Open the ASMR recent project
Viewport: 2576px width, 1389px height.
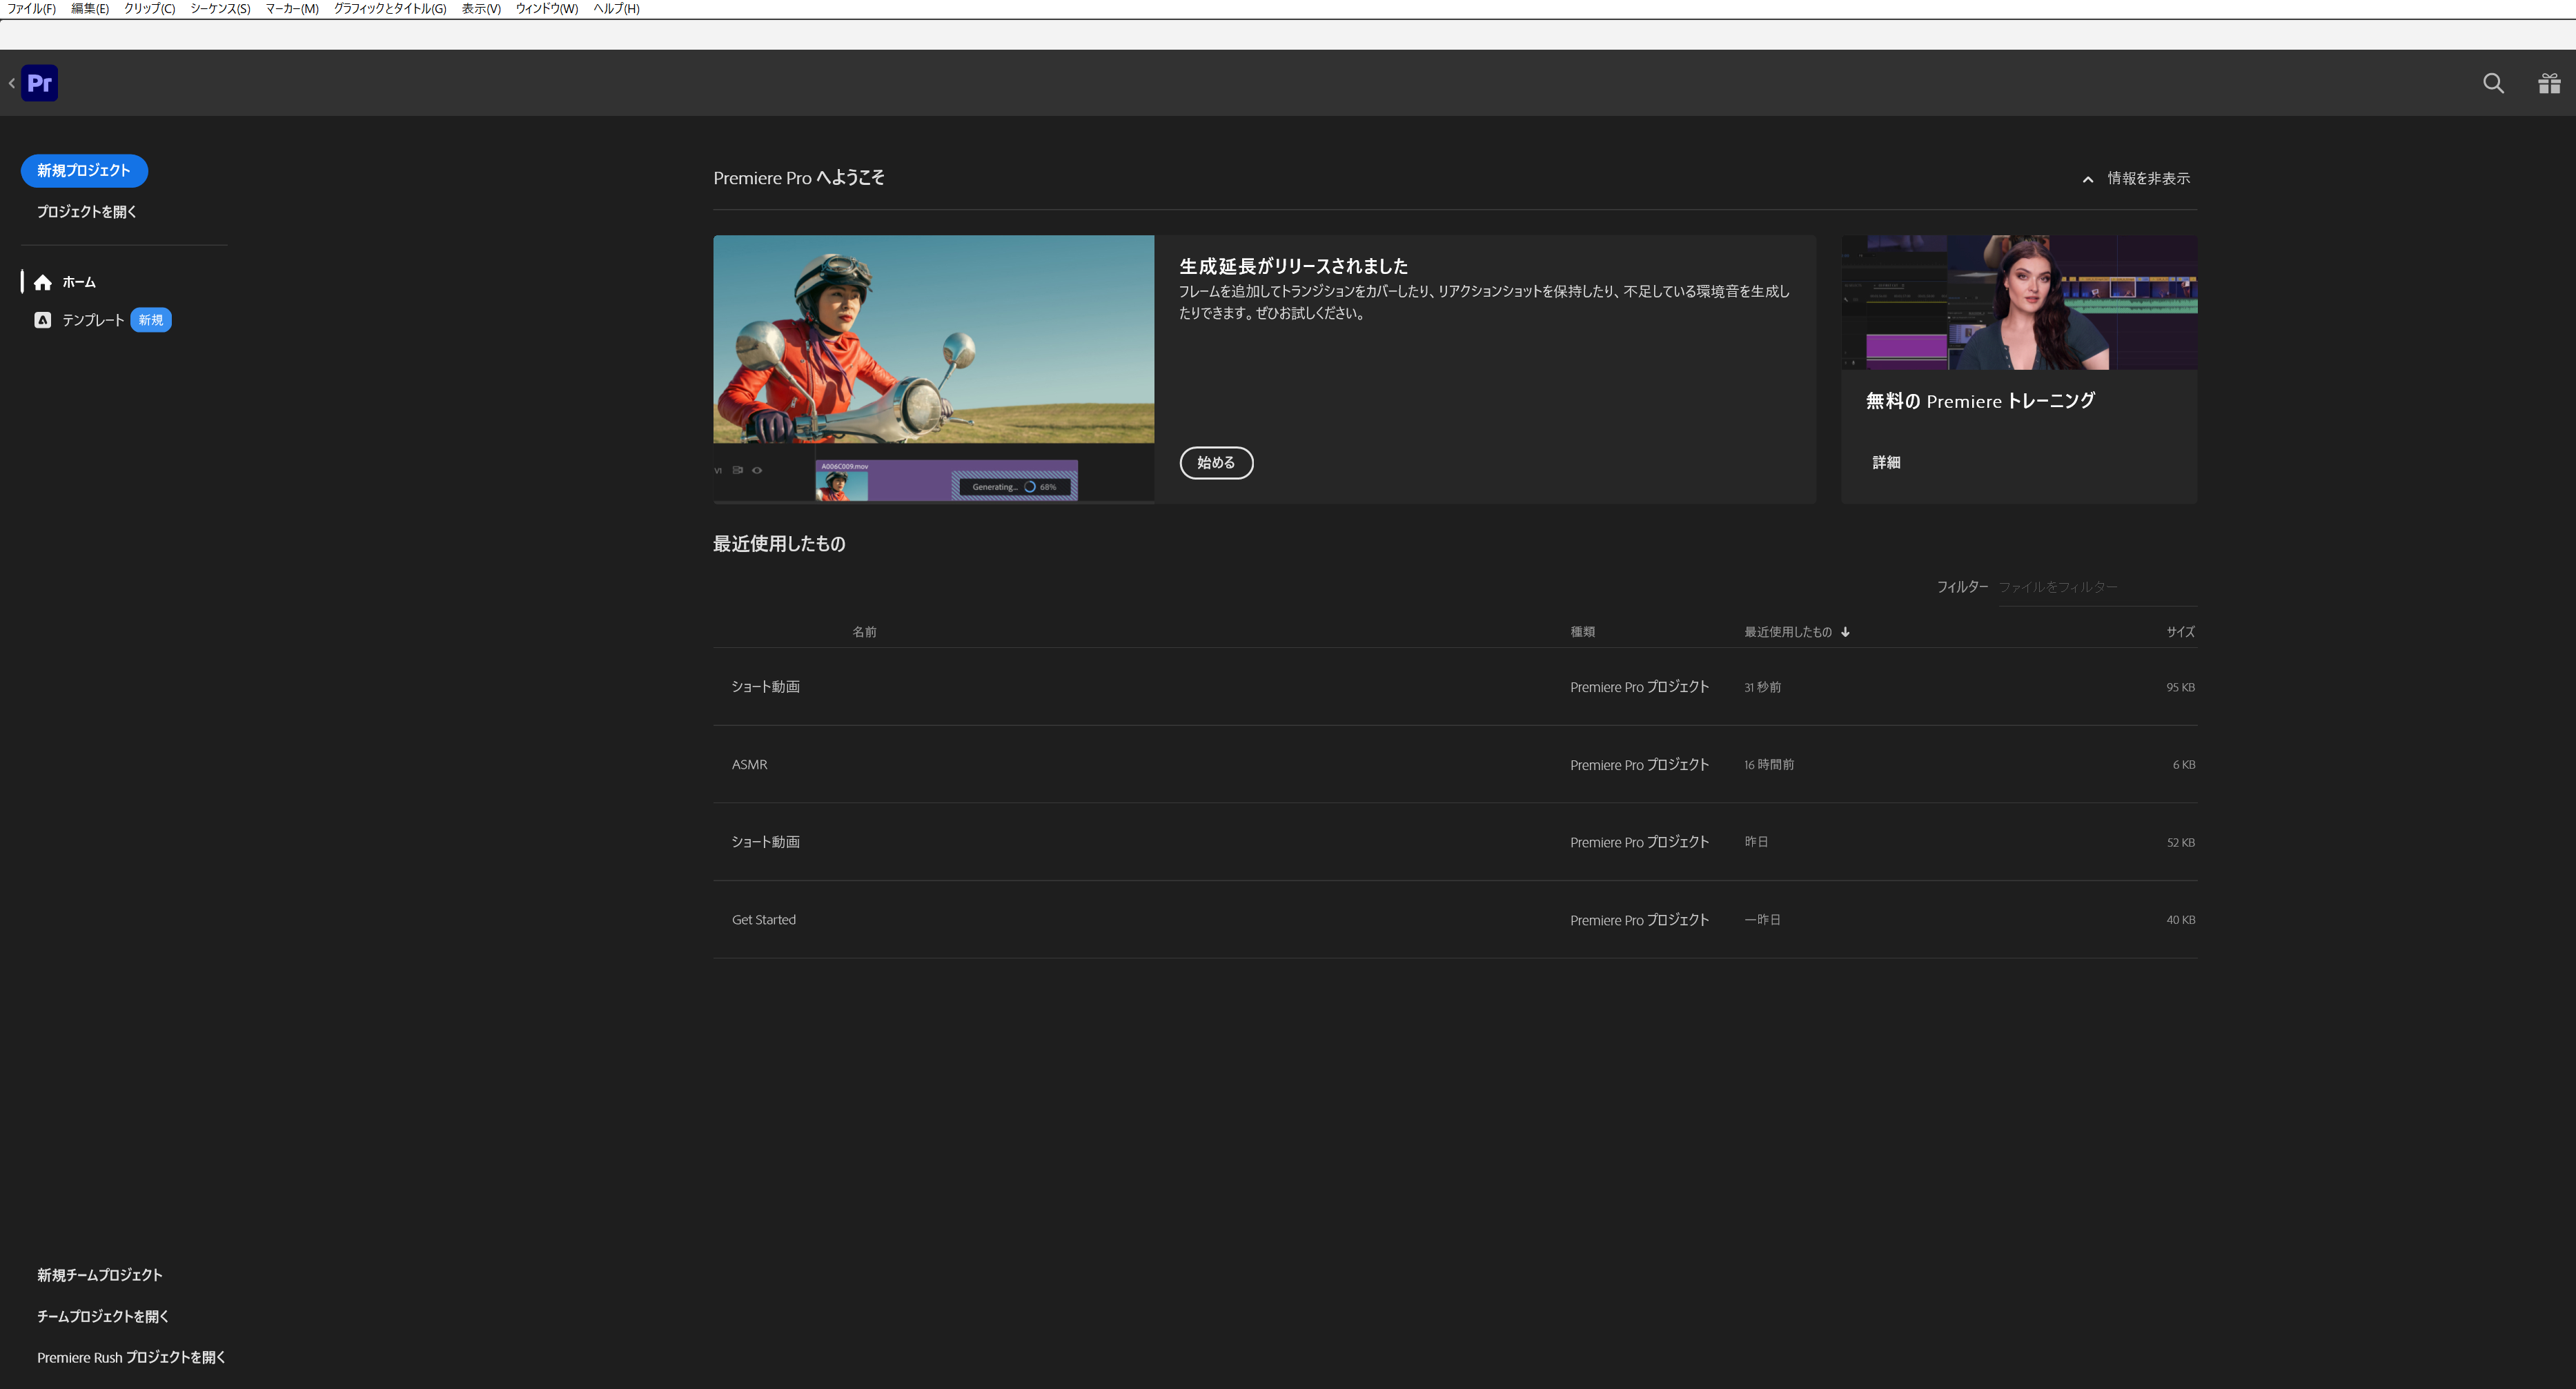pyautogui.click(x=750, y=765)
